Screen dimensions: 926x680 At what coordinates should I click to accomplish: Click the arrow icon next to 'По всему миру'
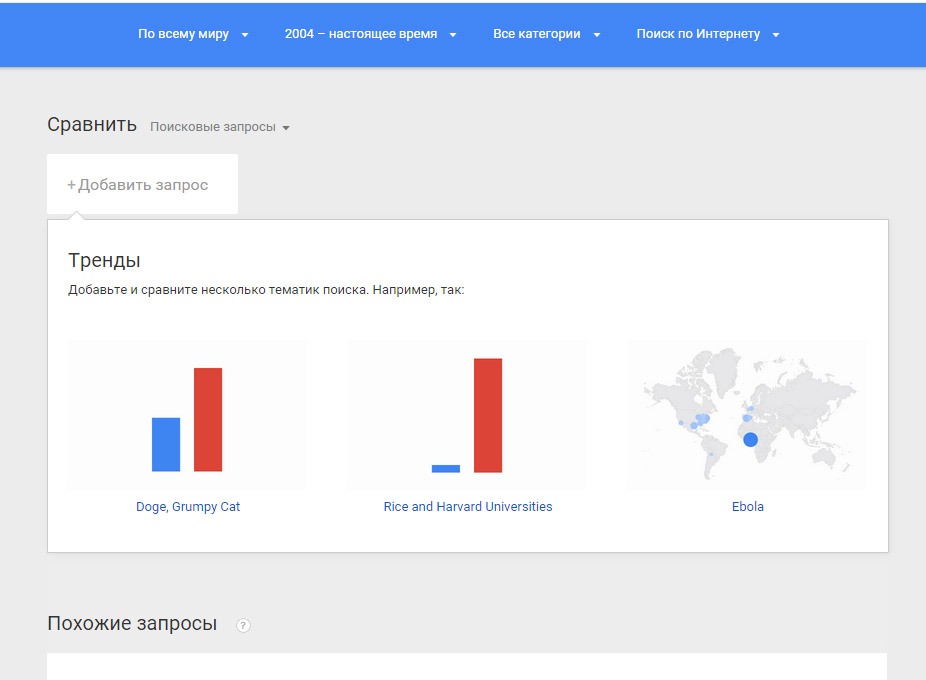click(x=244, y=35)
